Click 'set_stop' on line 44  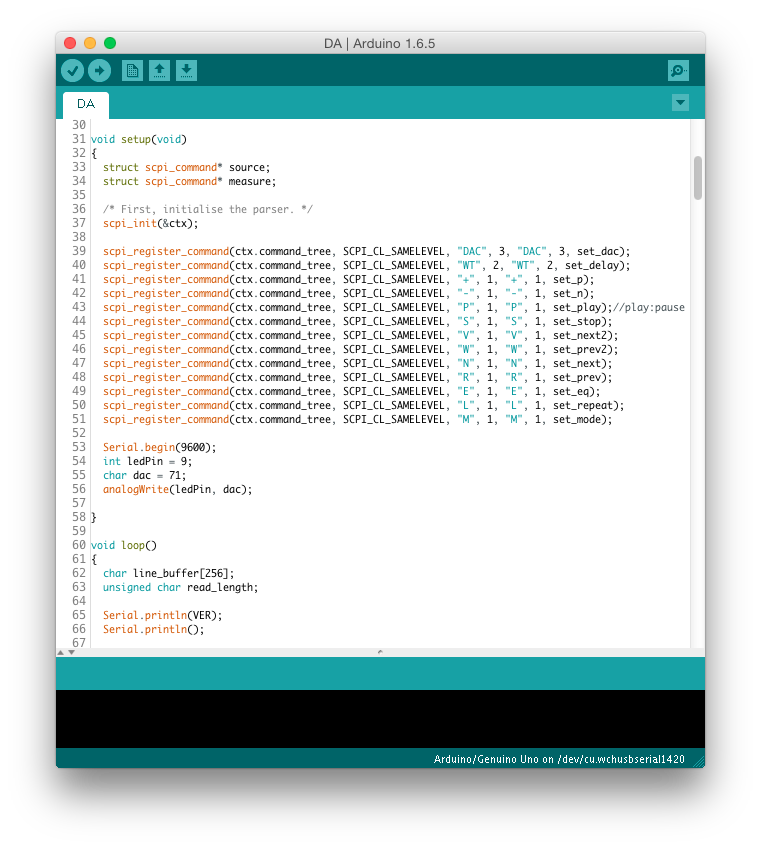577,322
